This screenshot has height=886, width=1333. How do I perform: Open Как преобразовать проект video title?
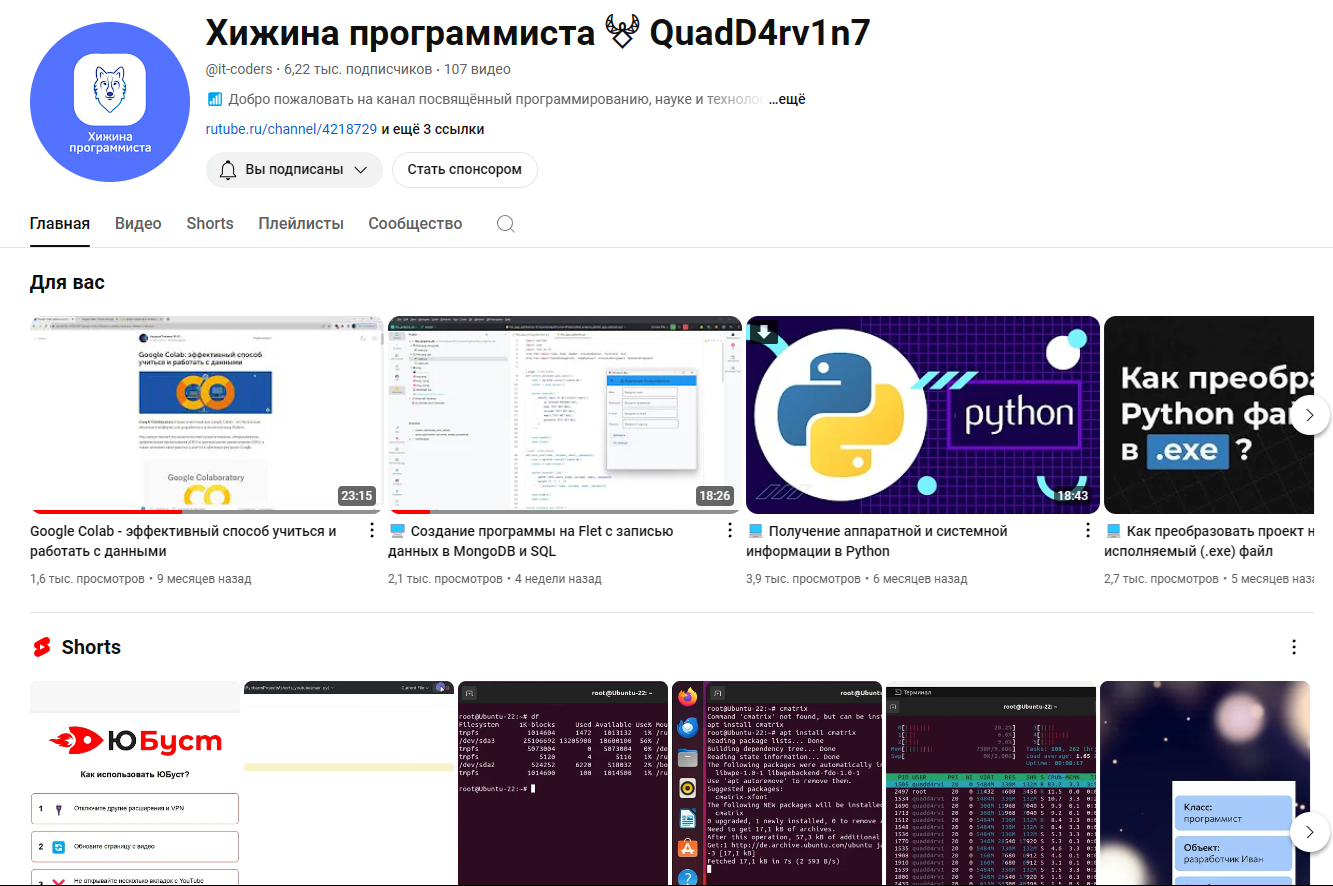[1209, 541]
